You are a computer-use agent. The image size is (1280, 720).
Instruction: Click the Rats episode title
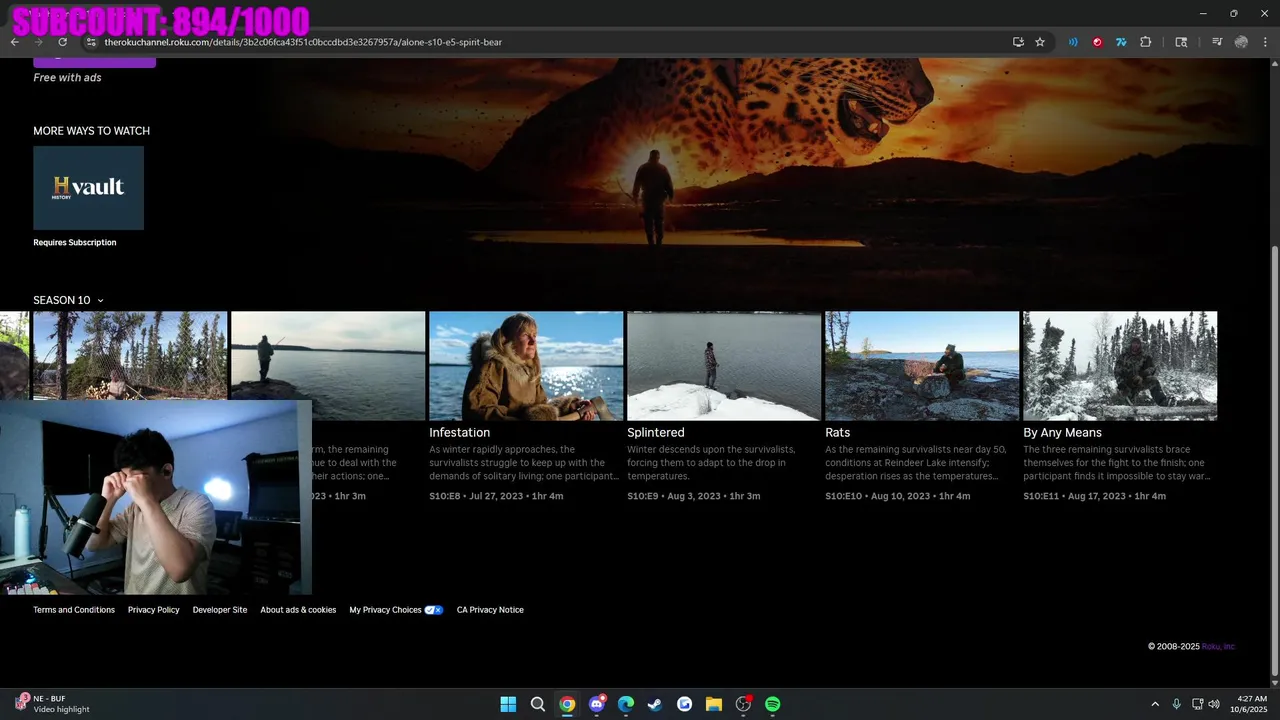pos(837,433)
